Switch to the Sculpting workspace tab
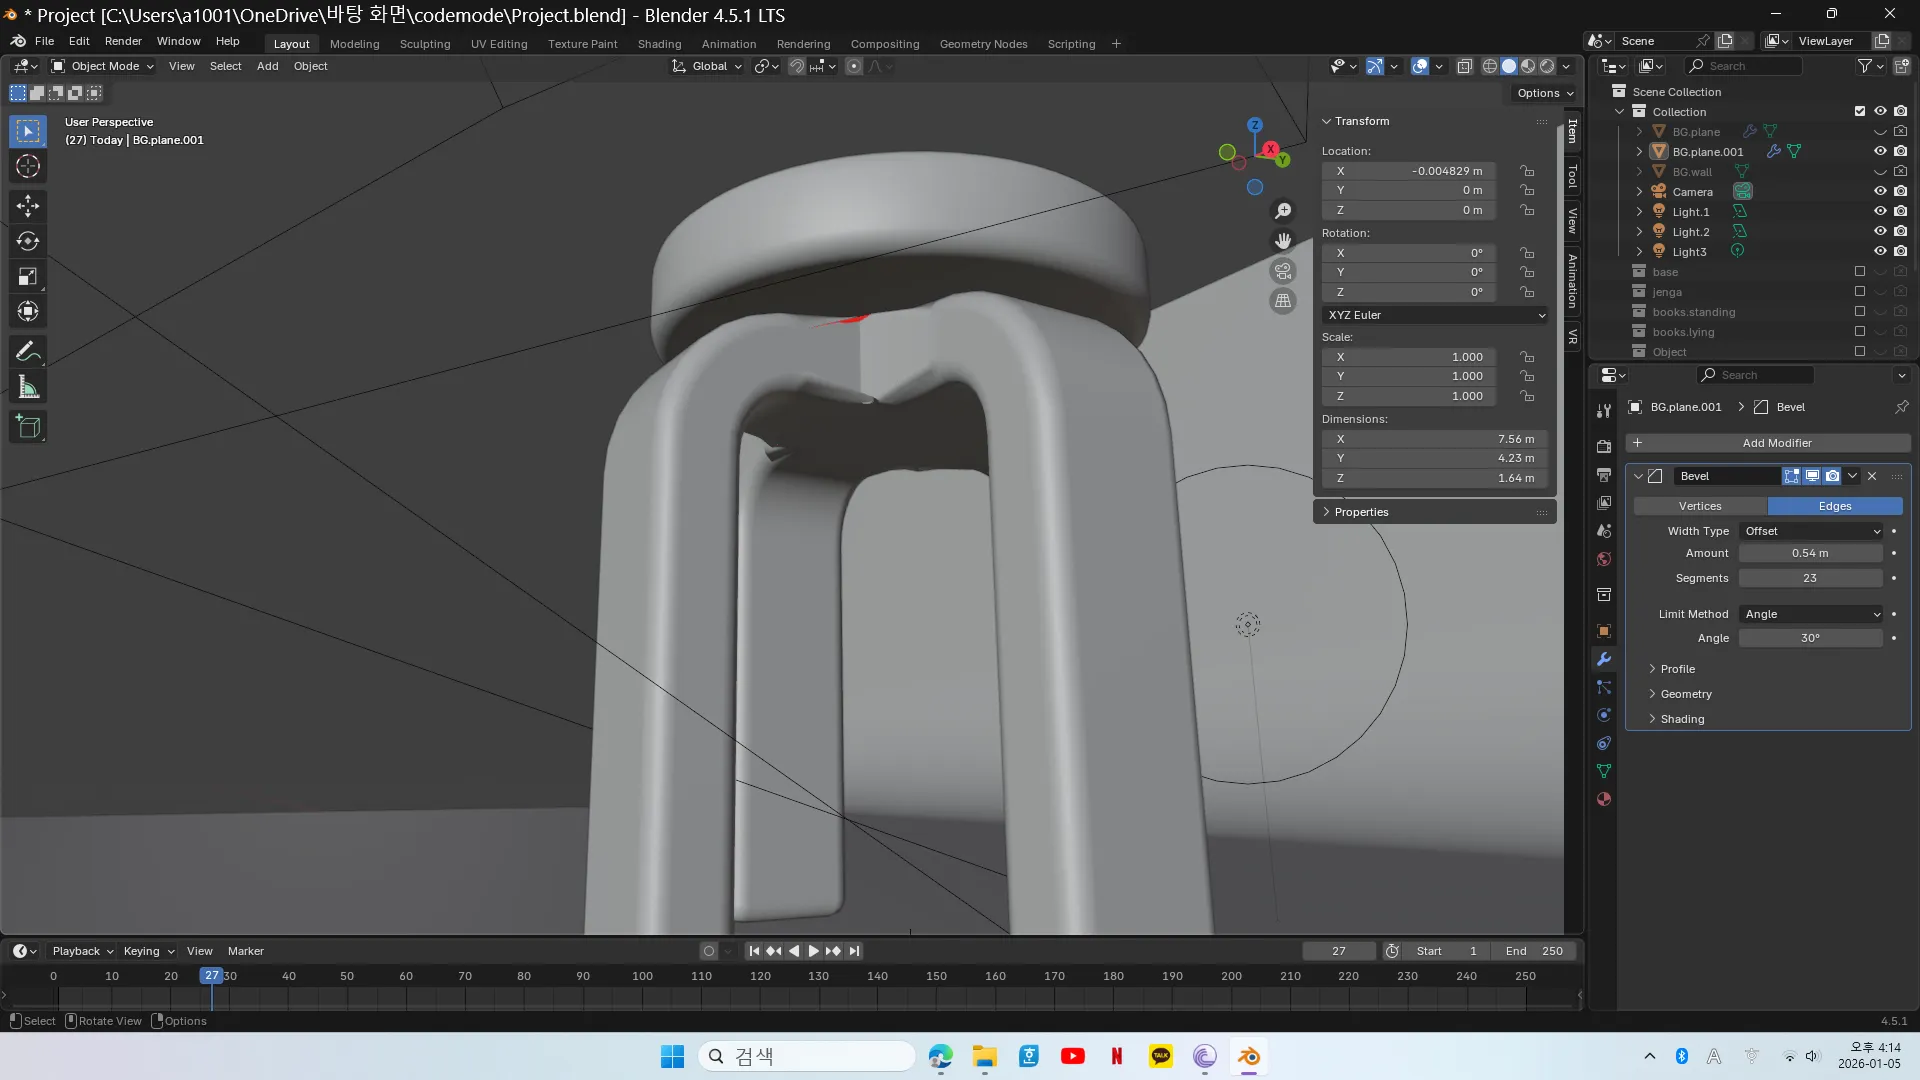The height and width of the screenshot is (1080, 1920). pos(425,44)
